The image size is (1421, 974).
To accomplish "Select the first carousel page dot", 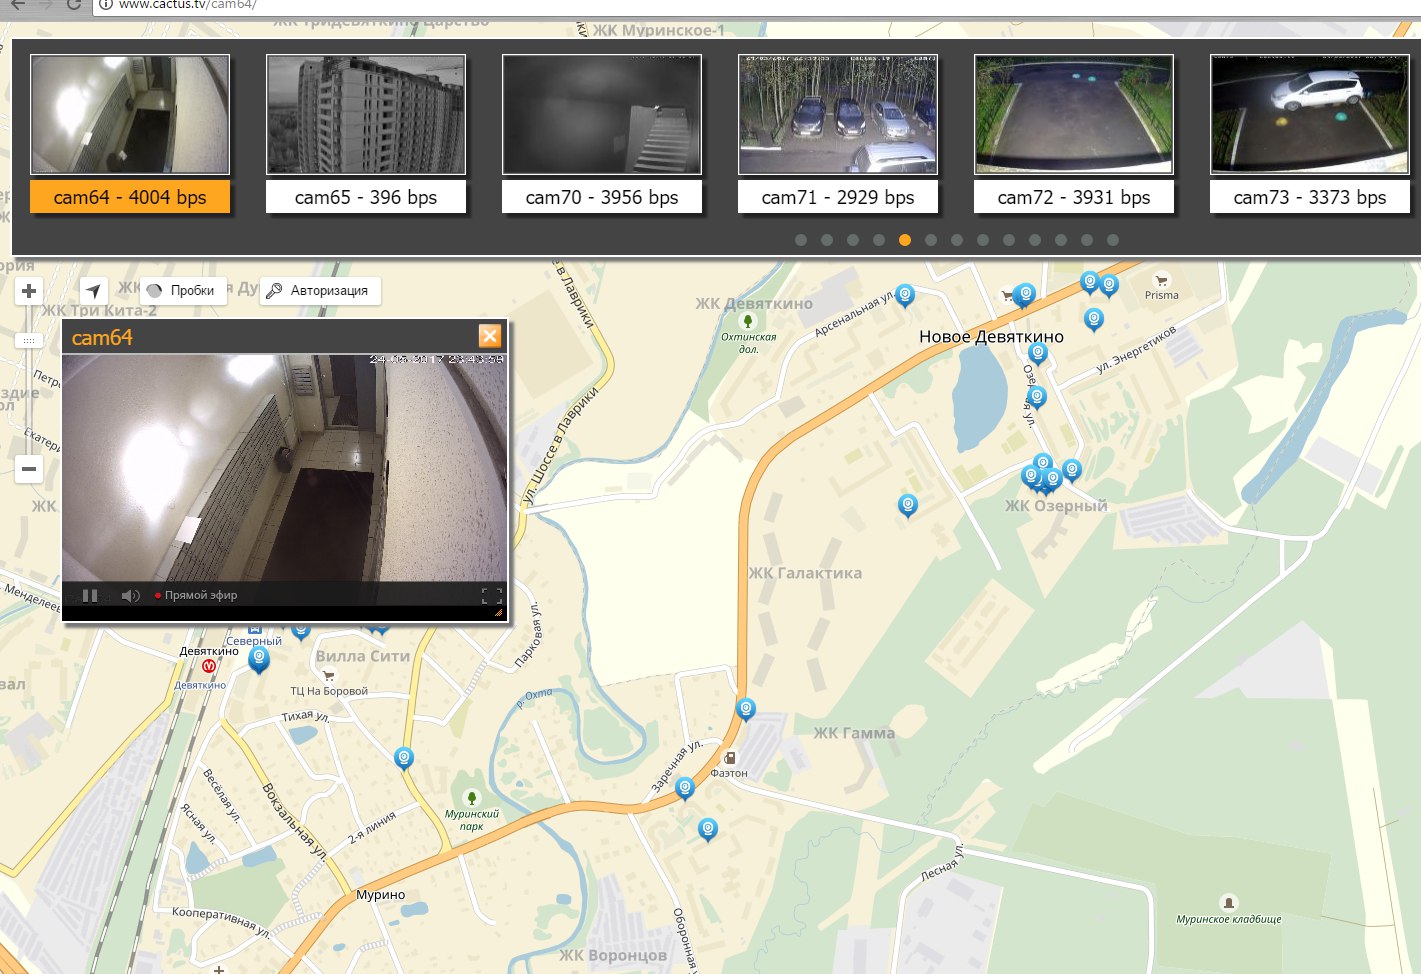I will pos(801,240).
